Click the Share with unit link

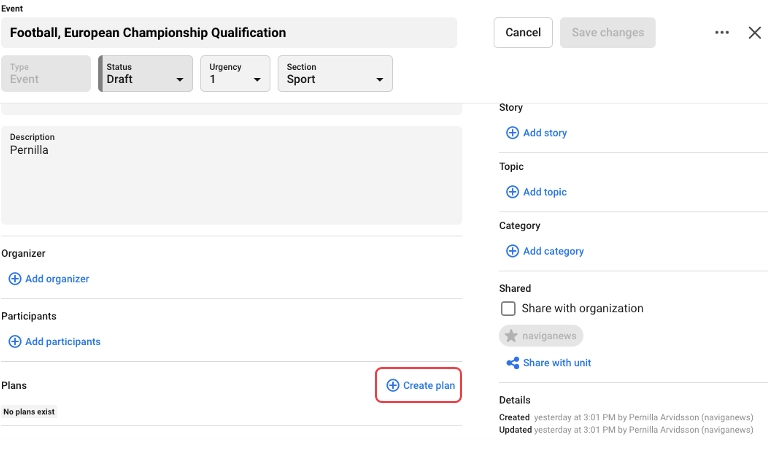pyautogui.click(x=556, y=363)
